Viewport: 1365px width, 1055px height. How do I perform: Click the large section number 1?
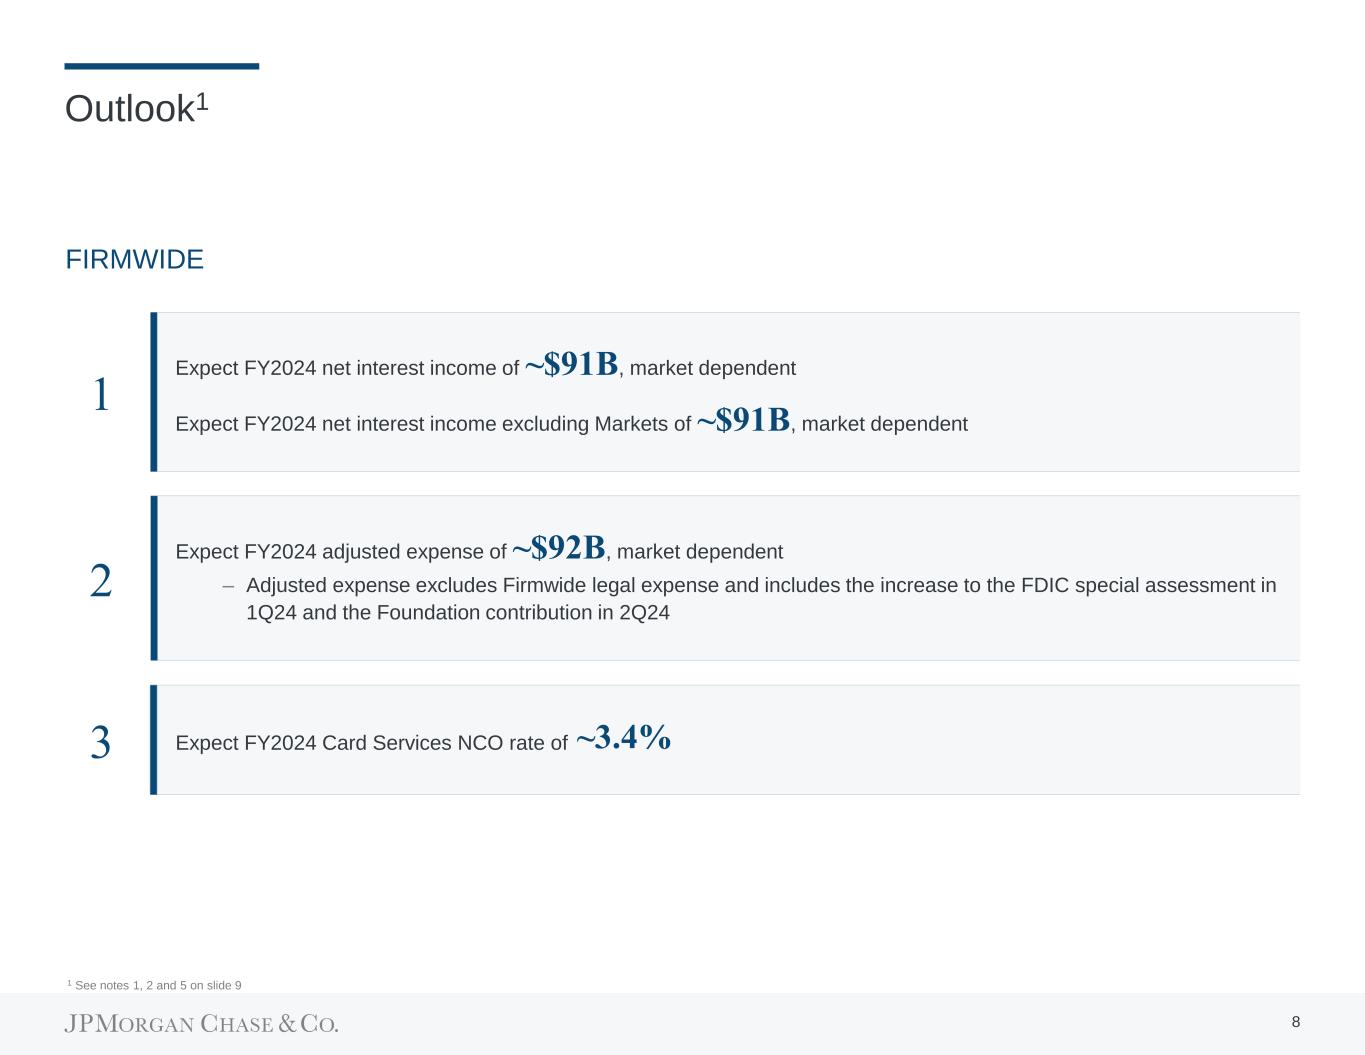(x=100, y=395)
